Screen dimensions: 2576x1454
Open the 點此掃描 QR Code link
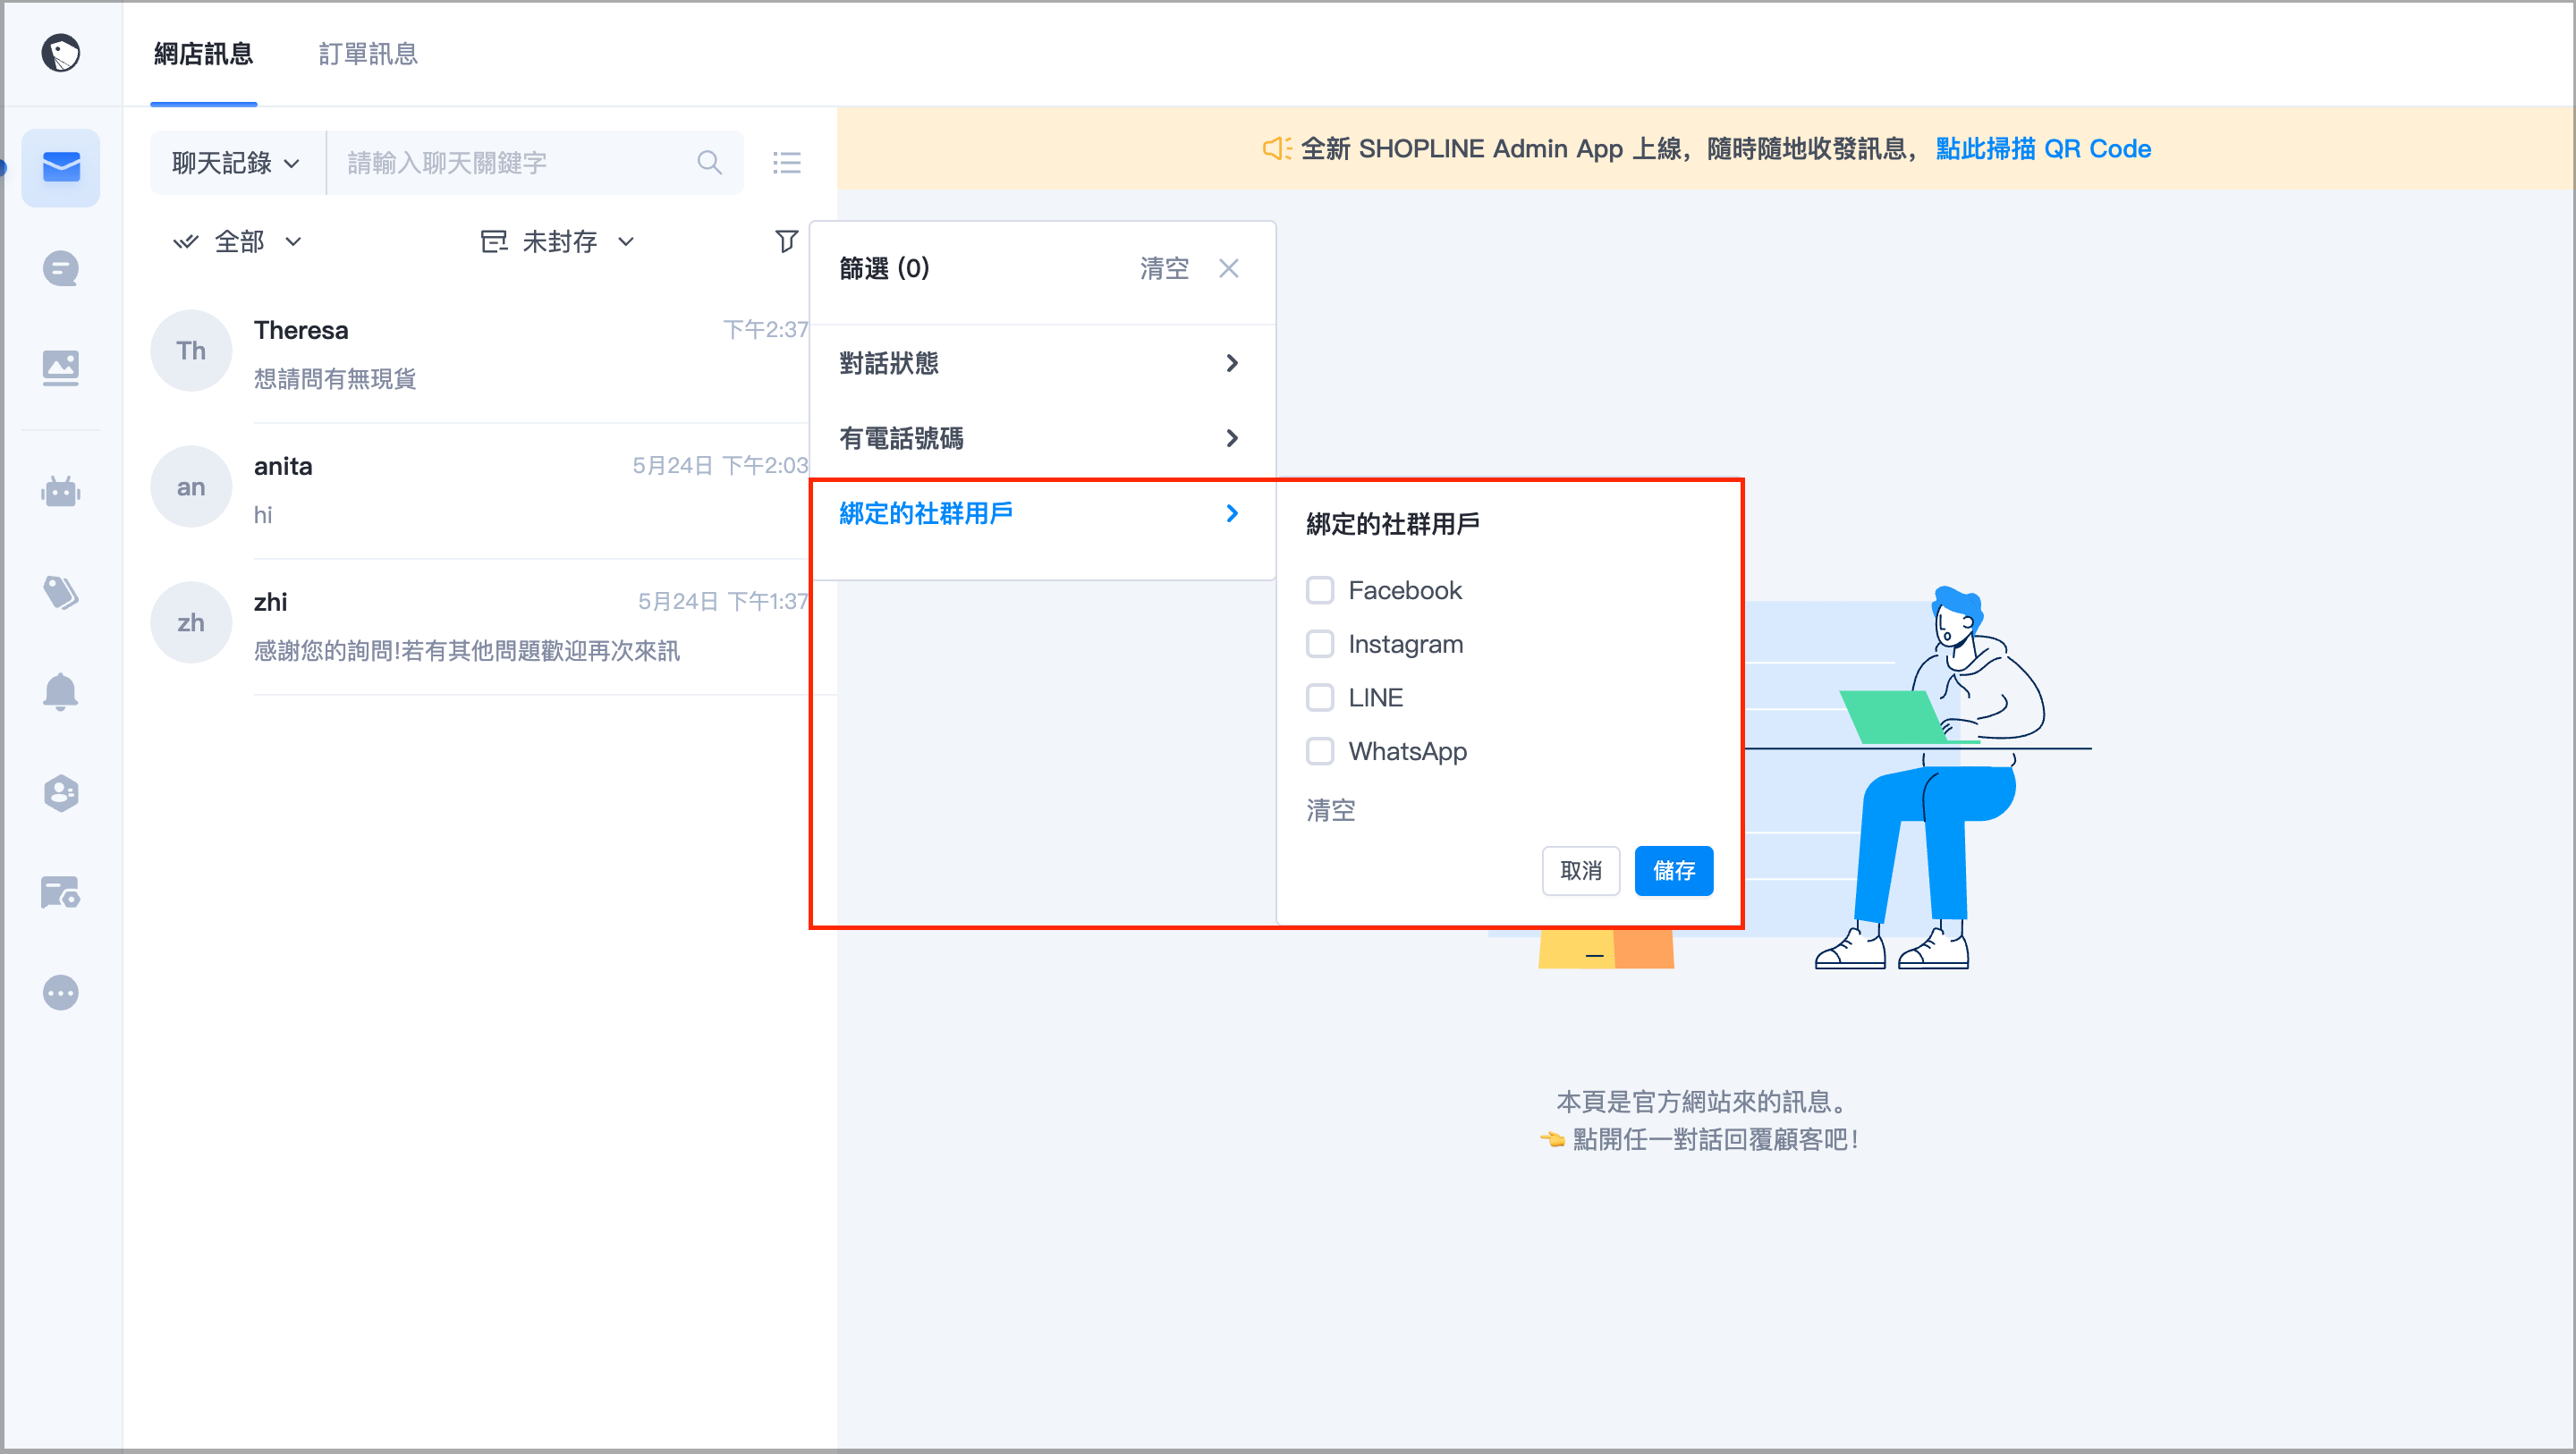(2043, 149)
